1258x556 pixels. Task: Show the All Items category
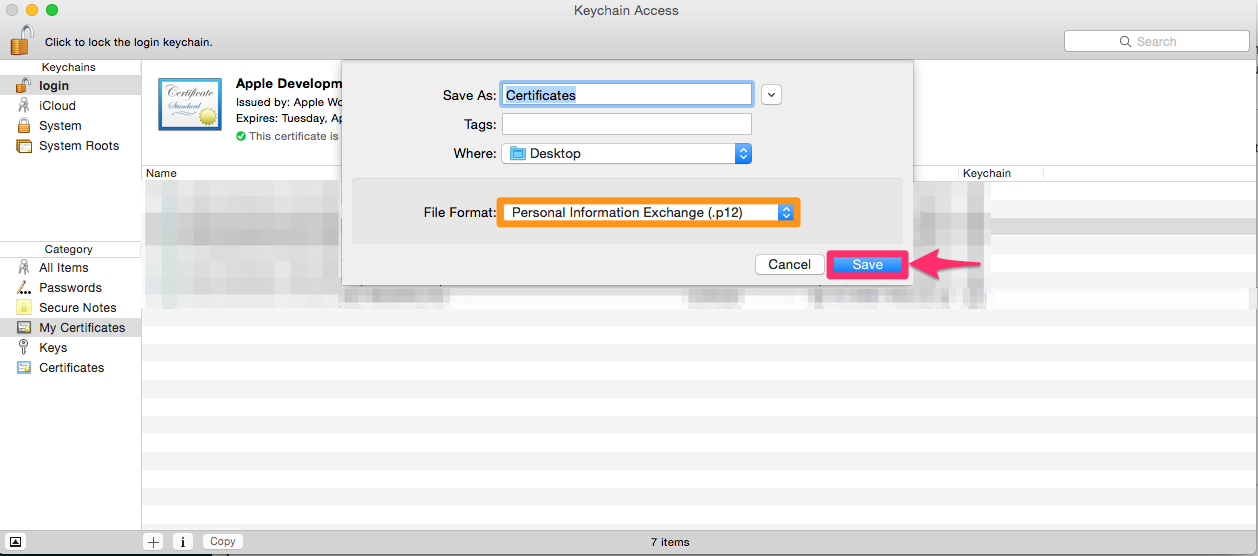(63, 268)
